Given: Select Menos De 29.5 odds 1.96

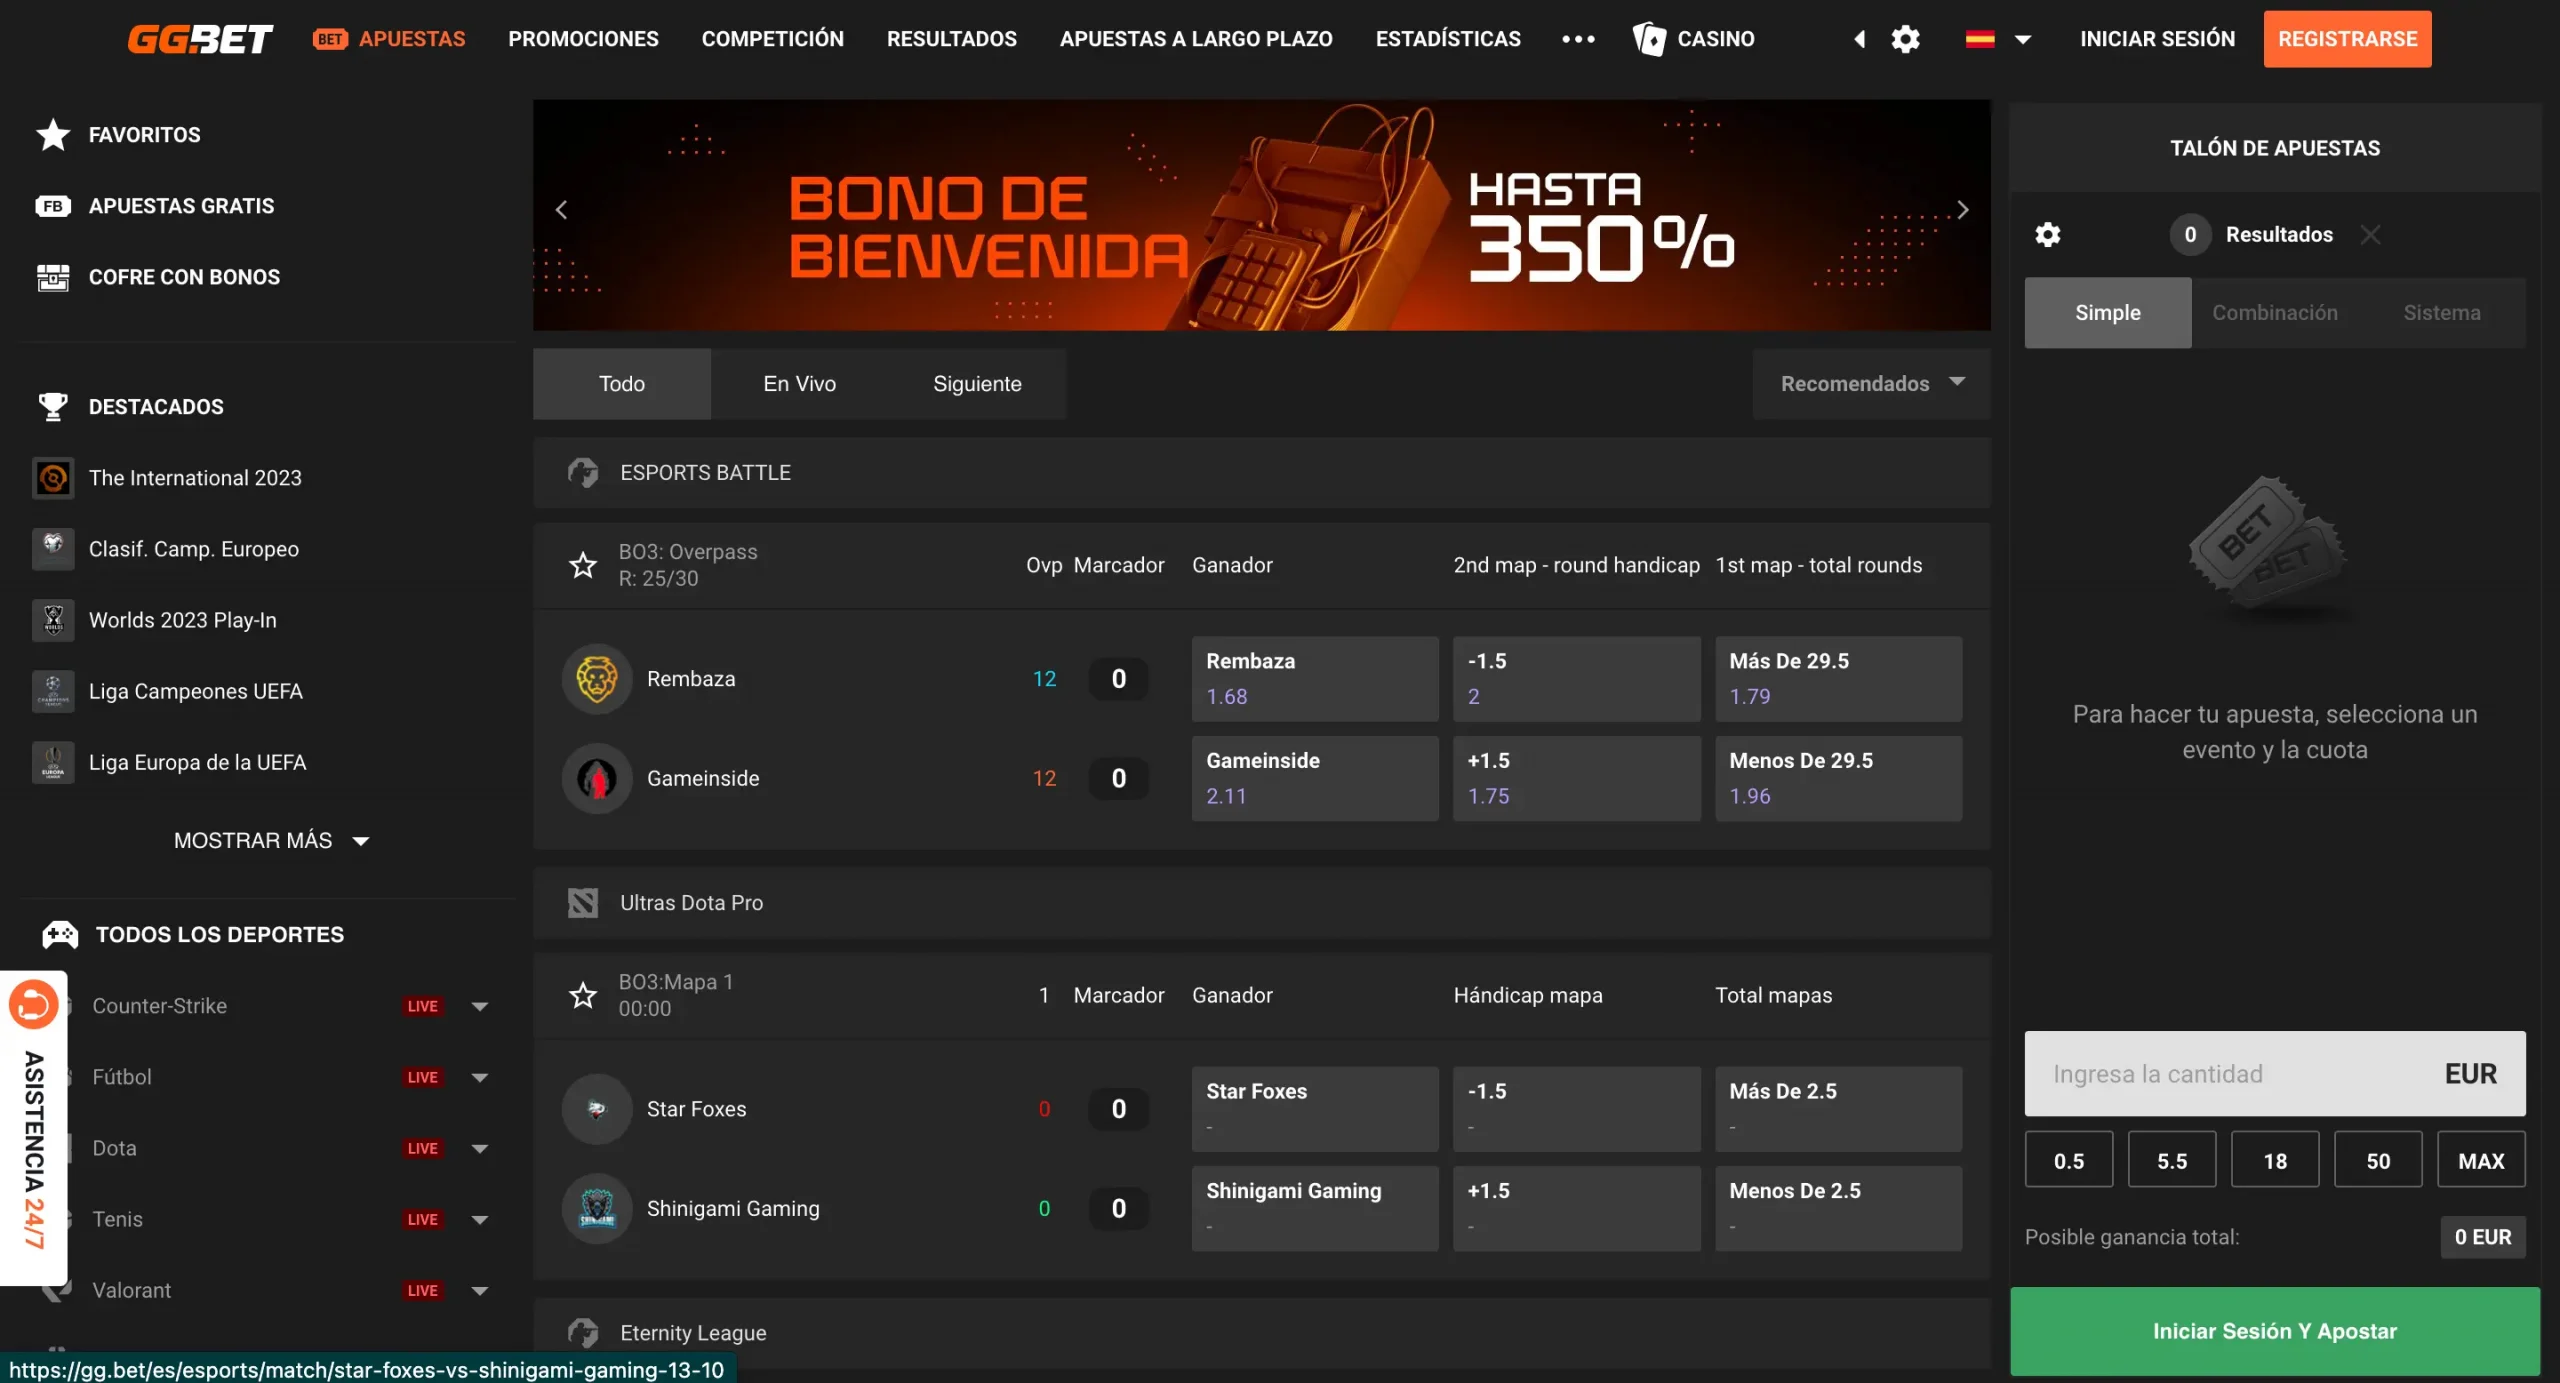Looking at the screenshot, I should tap(1839, 779).
